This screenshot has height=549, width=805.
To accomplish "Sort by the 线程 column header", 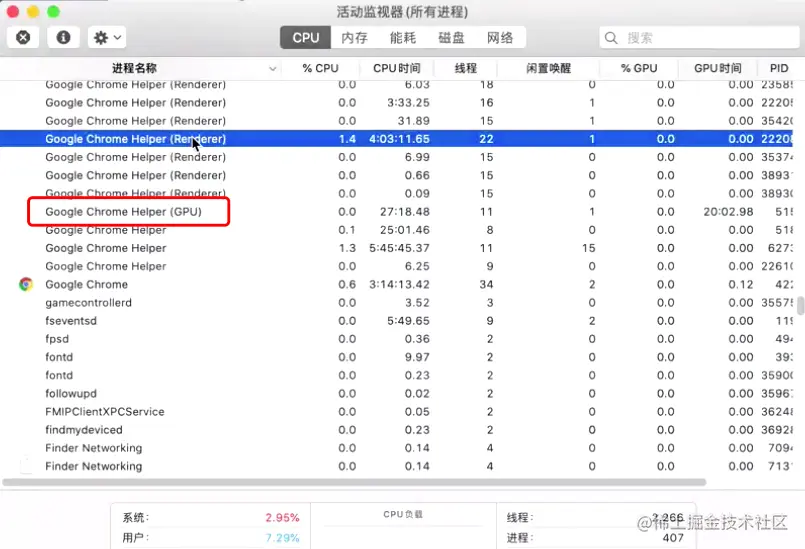I will pyautogui.click(x=466, y=68).
